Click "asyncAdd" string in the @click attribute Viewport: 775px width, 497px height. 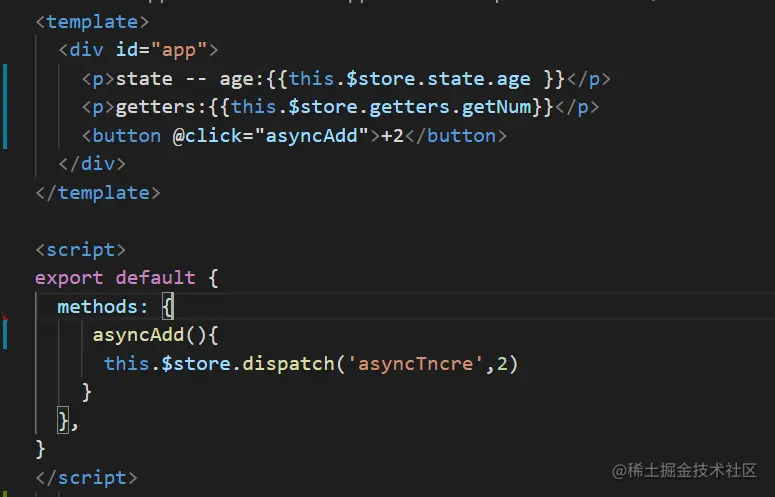point(312,136)
